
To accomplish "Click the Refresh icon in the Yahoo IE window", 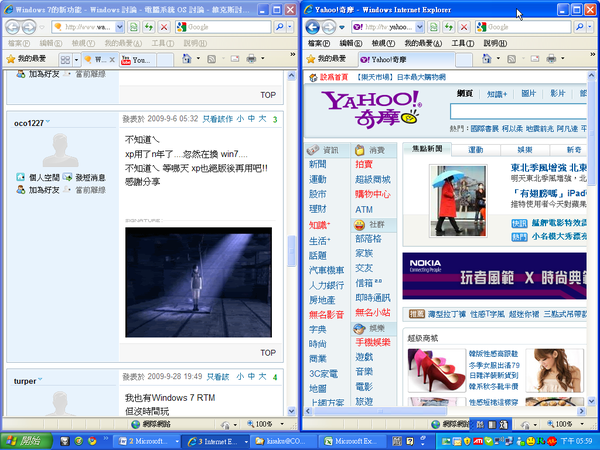I will 448,27.
